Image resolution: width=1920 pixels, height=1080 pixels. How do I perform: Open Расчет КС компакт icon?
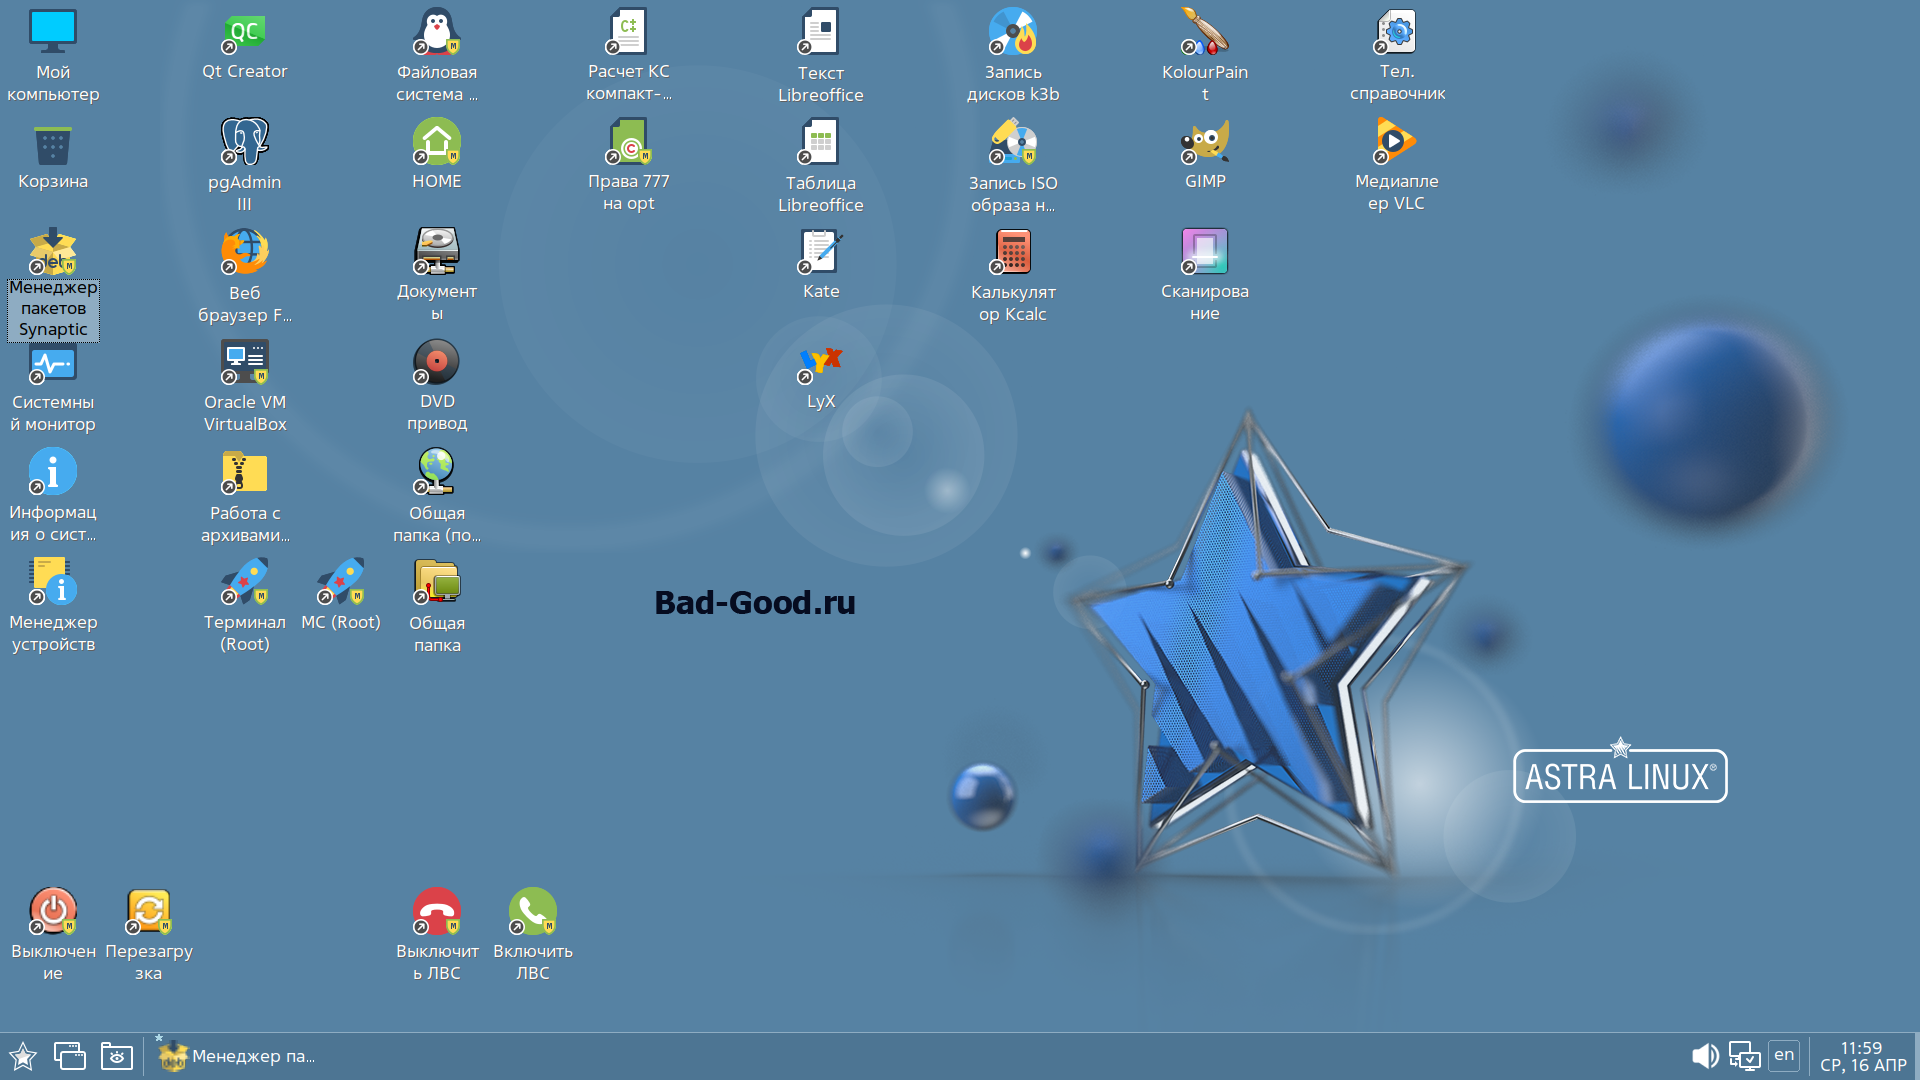coord(629,33)
